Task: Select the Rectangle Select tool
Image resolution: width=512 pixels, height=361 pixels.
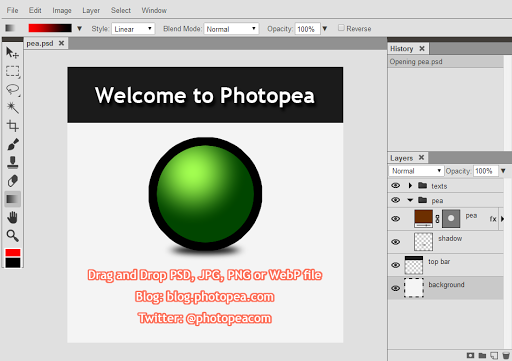Action: pyautogui.click(x=13, y=71)
